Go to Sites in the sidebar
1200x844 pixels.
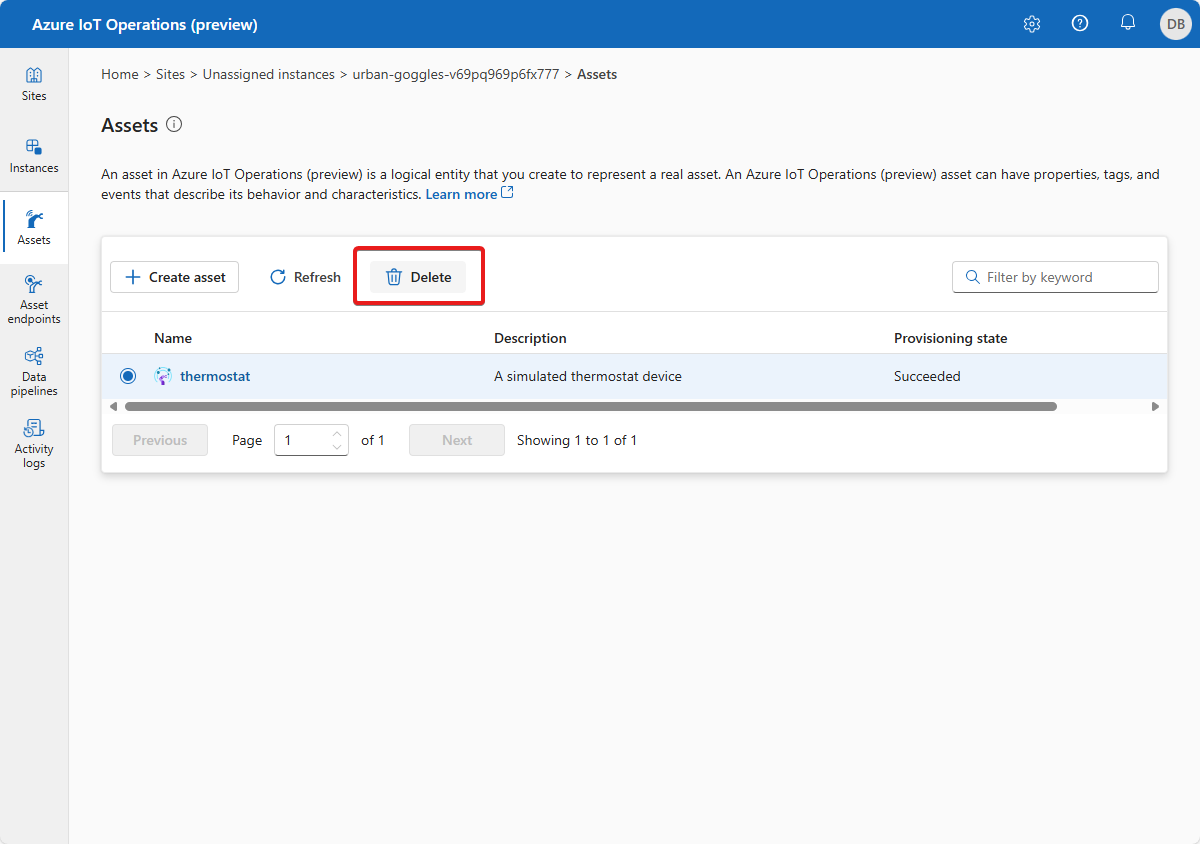[34, 85]
